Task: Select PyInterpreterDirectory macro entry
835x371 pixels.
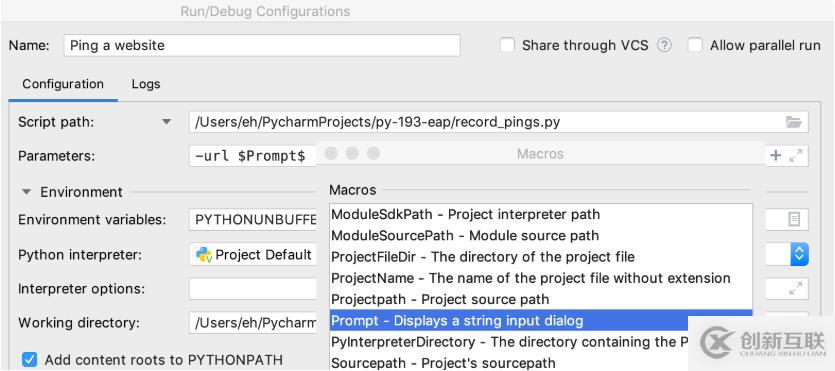Action: click(509, 342)
